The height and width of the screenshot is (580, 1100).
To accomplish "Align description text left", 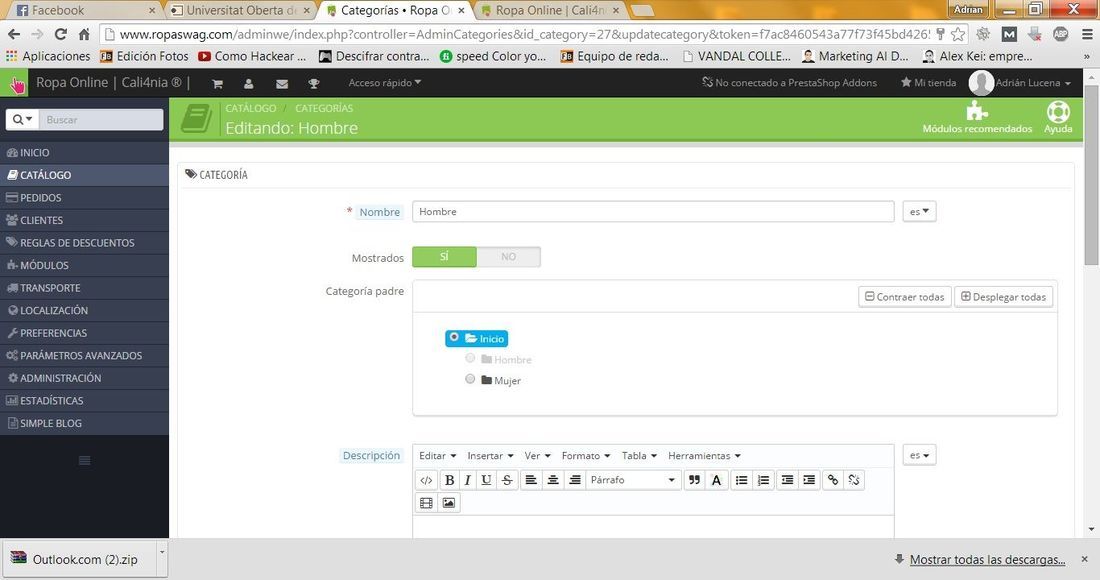I will (x=531, y=480).
